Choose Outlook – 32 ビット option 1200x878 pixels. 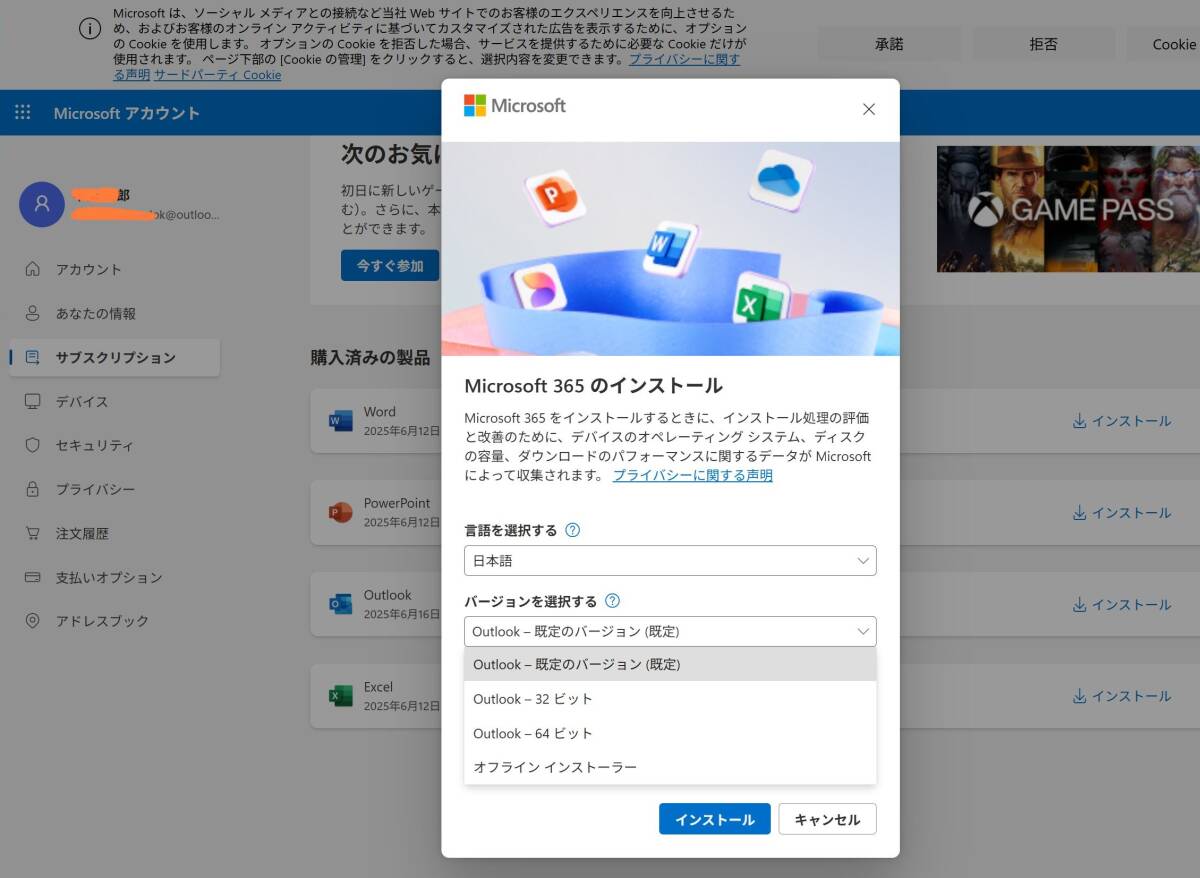(670, 699)
